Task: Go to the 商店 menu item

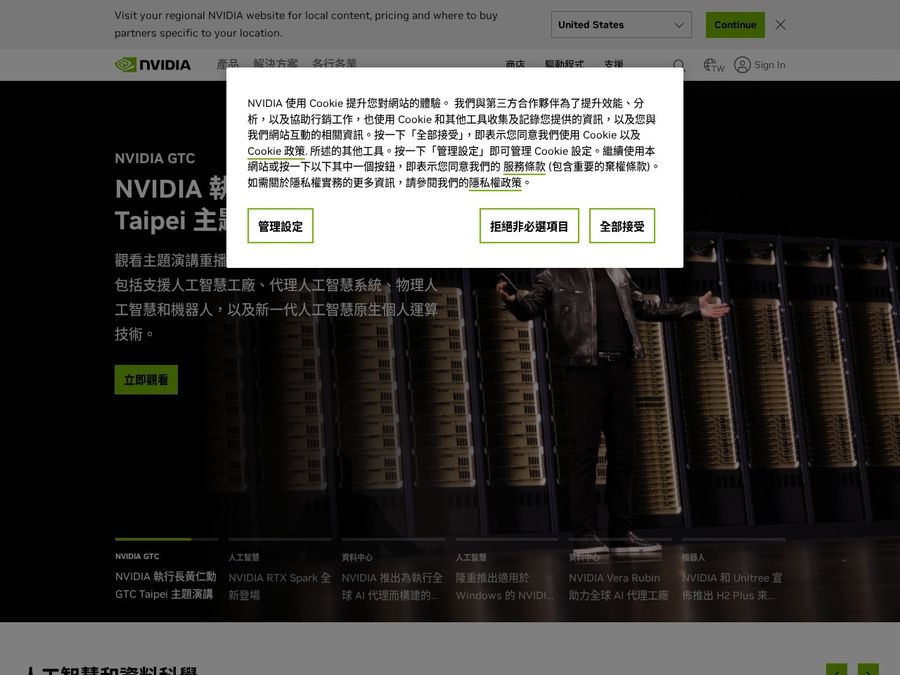Action: [x=515, y=64]
